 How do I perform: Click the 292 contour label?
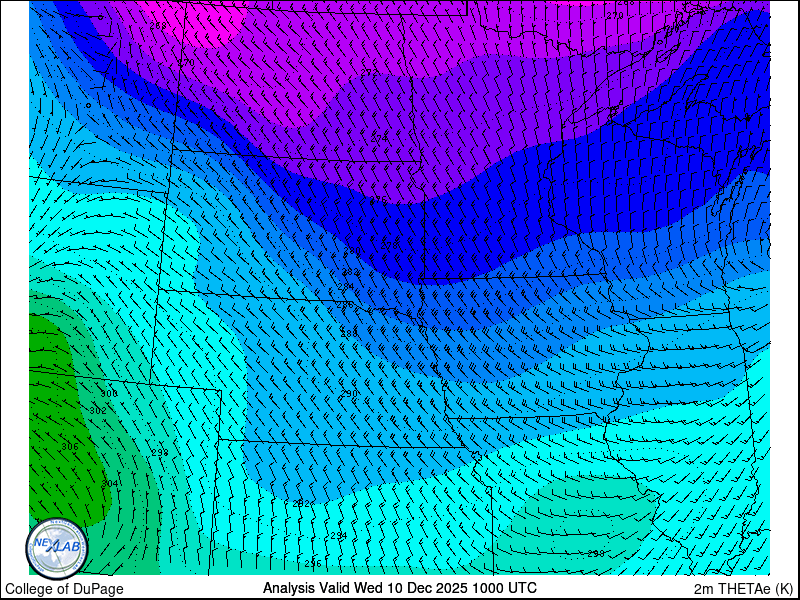301,504
